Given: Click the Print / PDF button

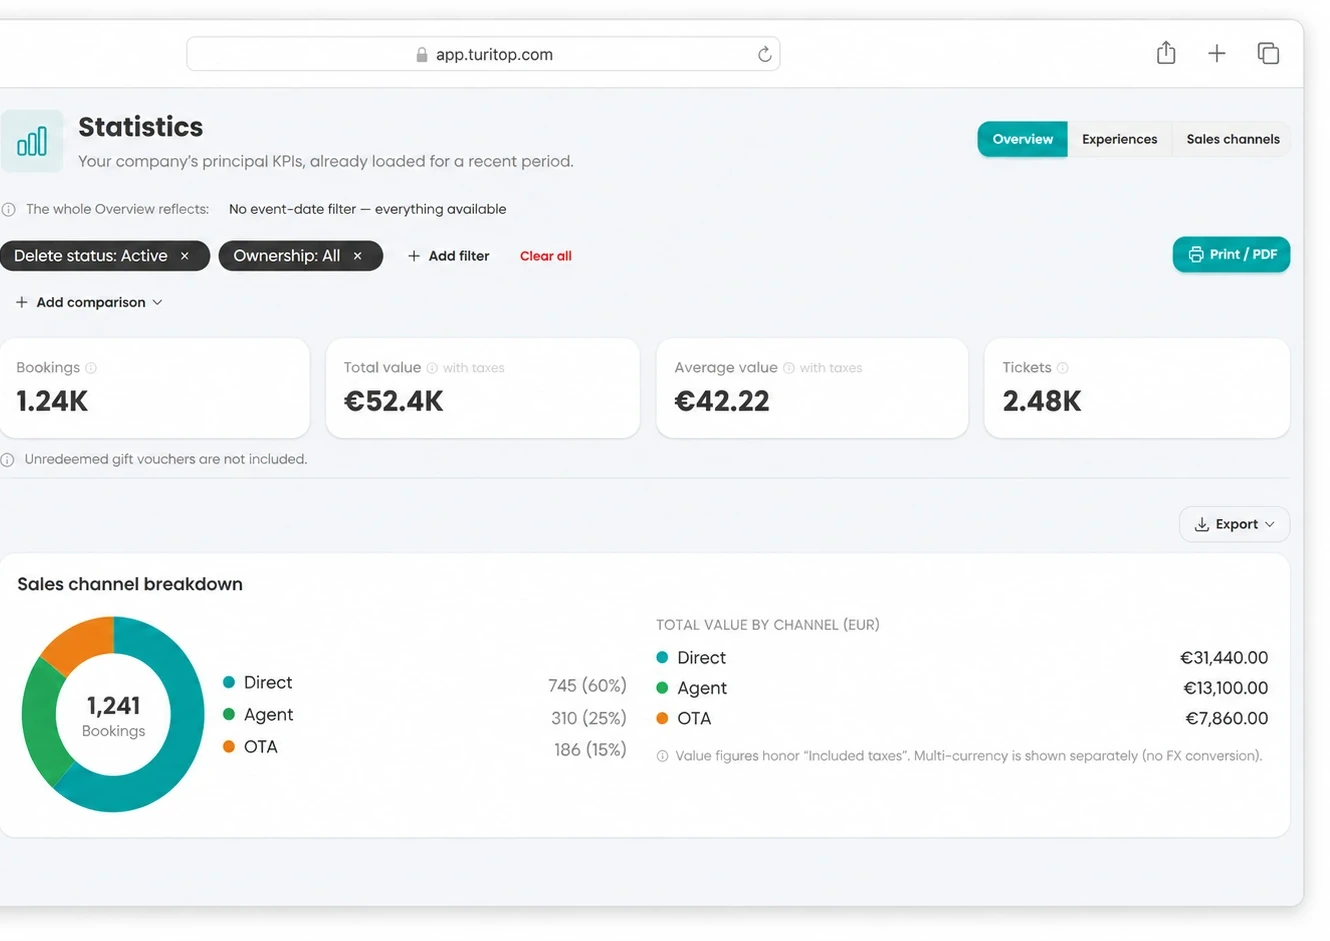Looking at the screenshot, I should point(1231,254).
